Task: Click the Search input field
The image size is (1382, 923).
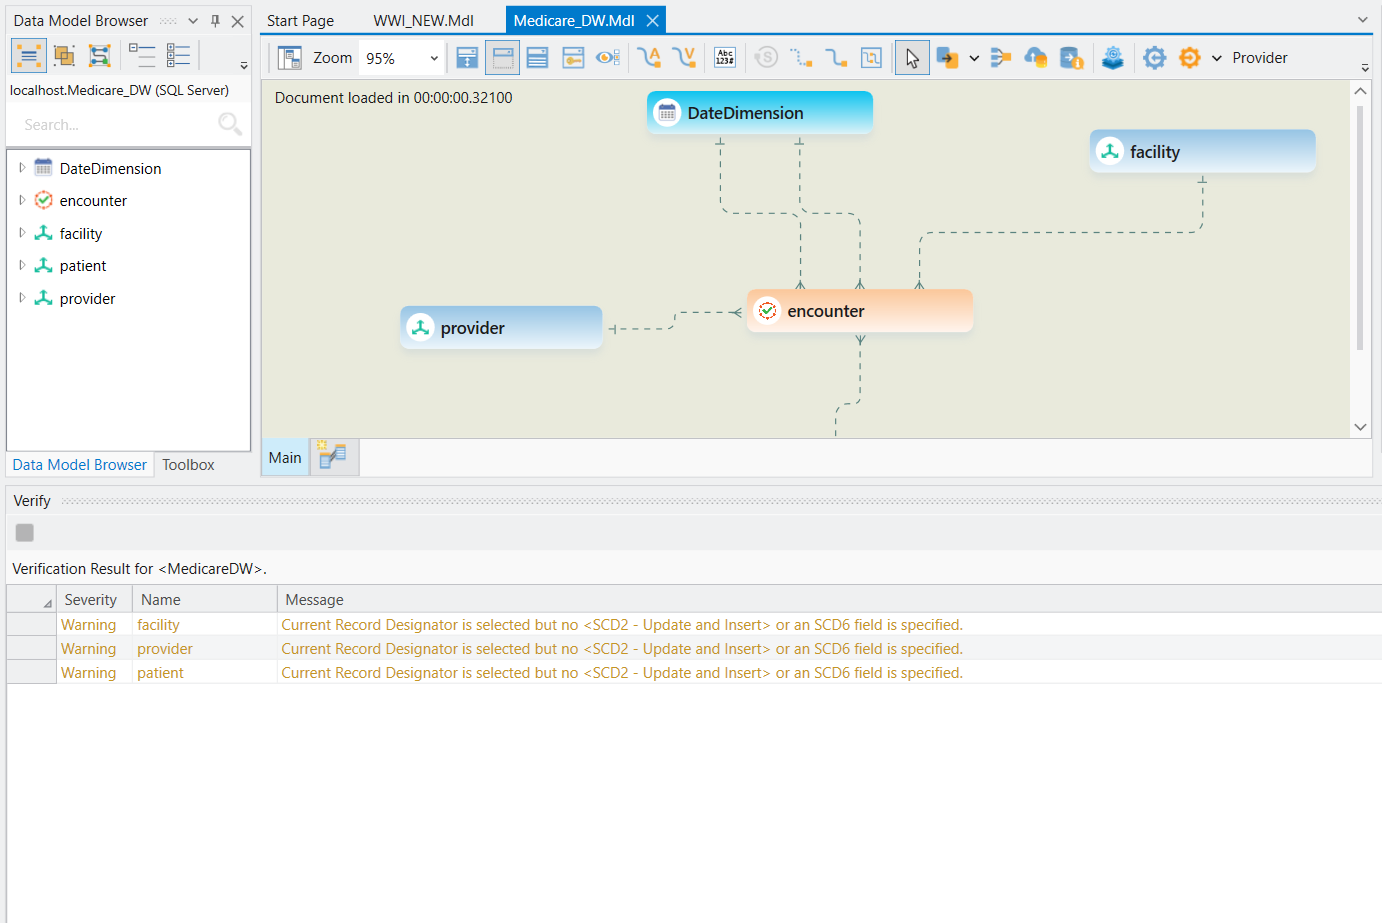Action: pos(115,125)
